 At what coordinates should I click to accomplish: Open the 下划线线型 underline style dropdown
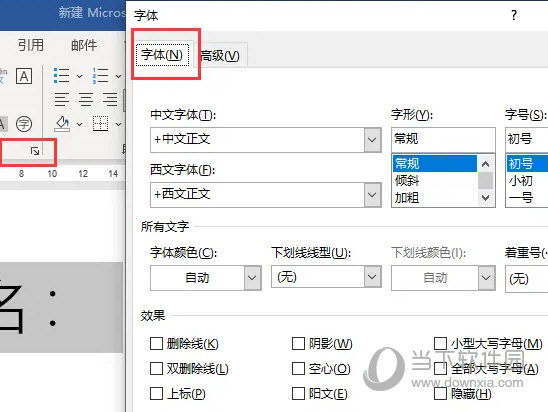click(x=372, y=277)
